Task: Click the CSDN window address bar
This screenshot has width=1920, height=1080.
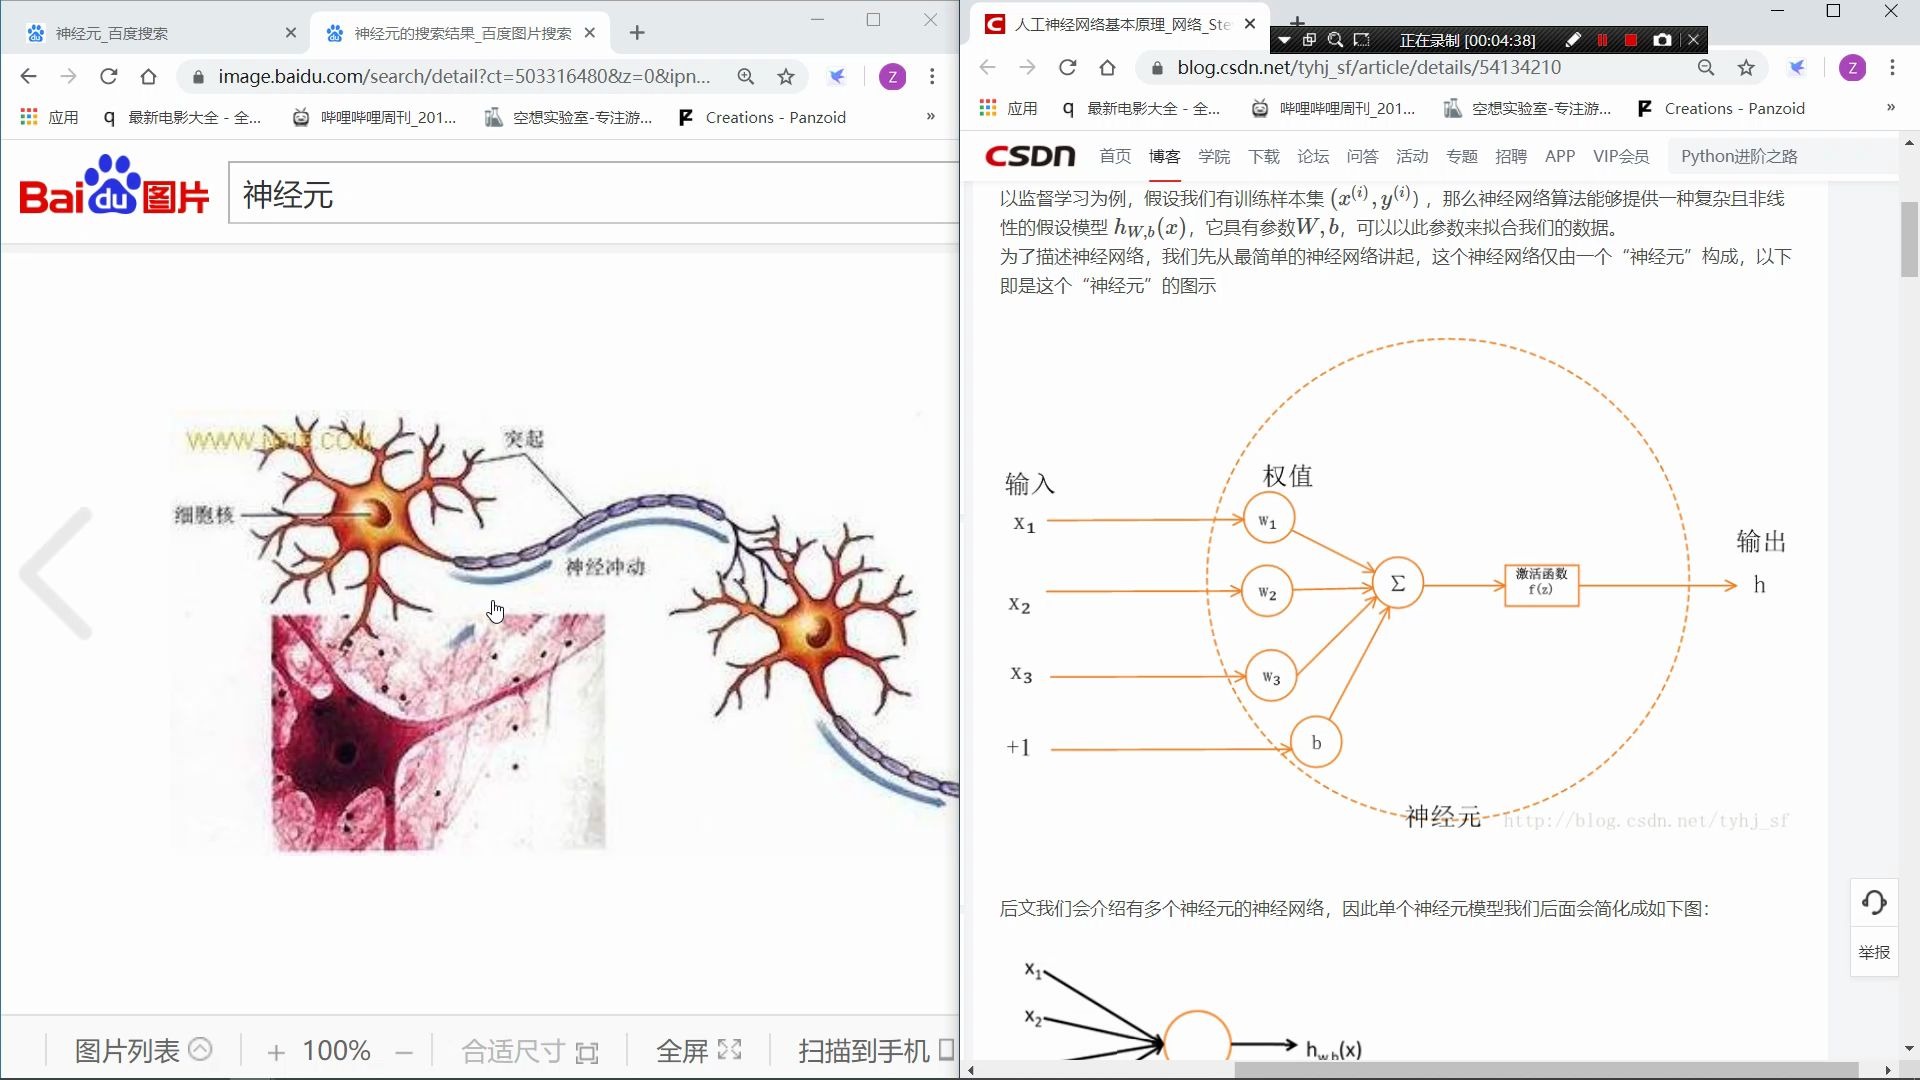Action: (1418, 67)
